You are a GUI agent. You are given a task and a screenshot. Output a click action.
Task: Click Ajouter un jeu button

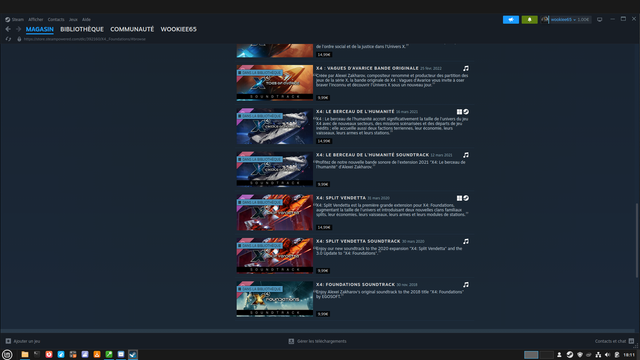(23, 341)
